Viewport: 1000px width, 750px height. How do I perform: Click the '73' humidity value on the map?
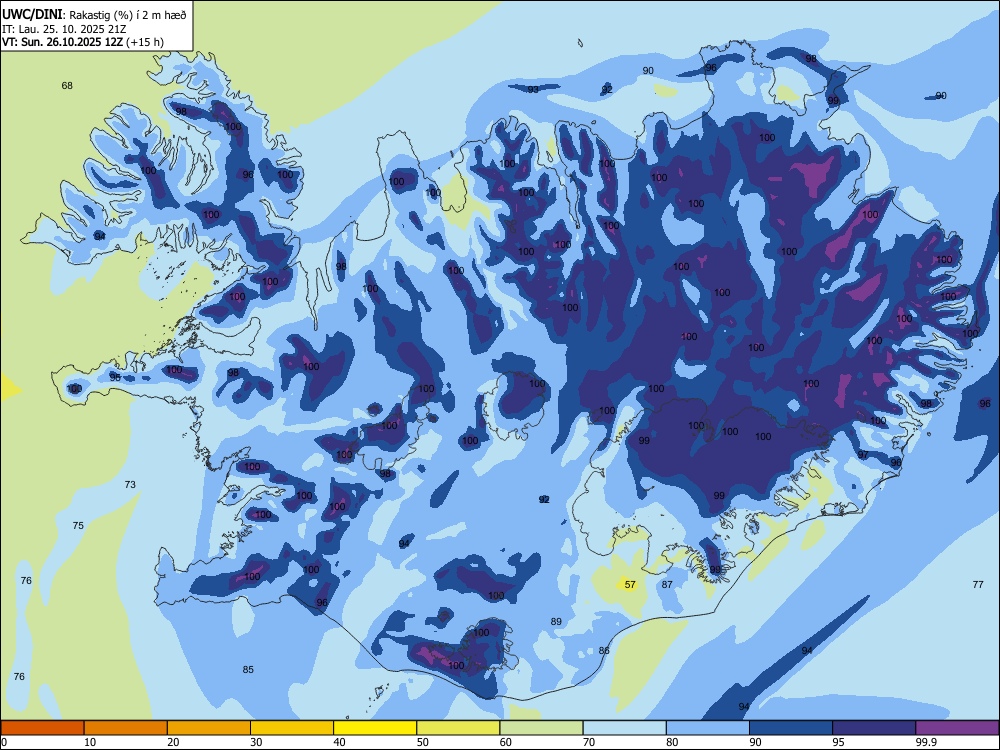point(130,485)
